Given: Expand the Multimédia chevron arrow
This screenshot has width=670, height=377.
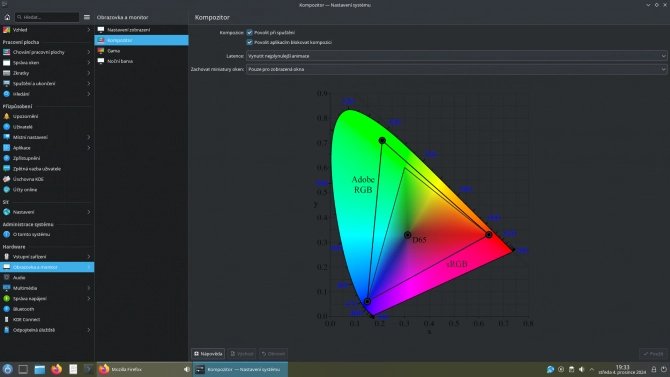Looking at the screenshot, I should point(88,288).
